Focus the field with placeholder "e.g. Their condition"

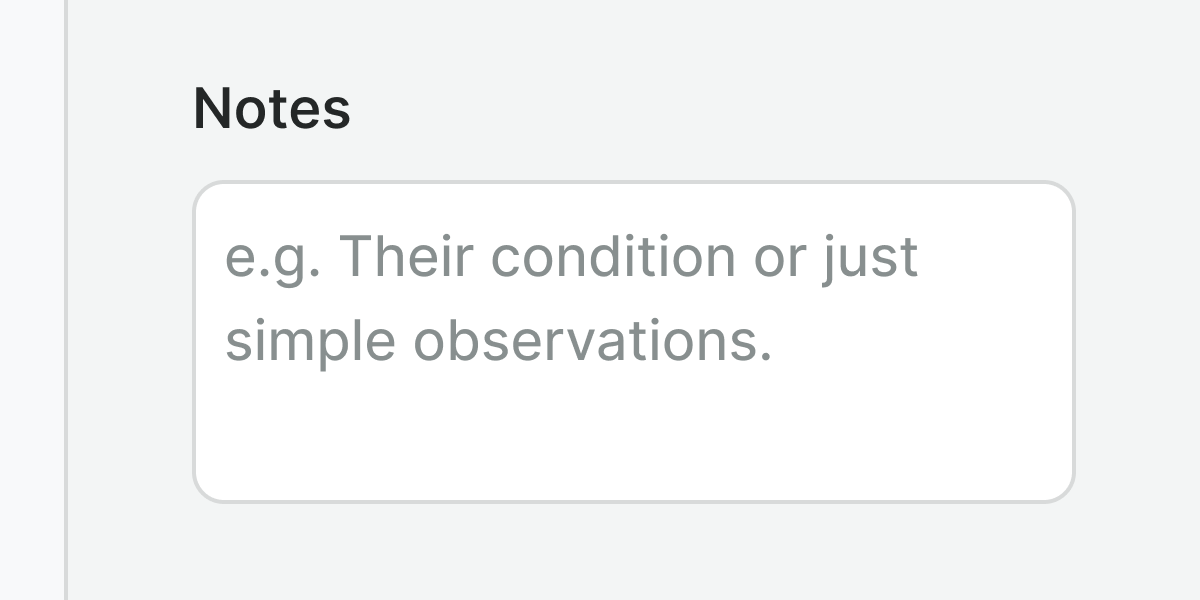[x=633, y=300]
